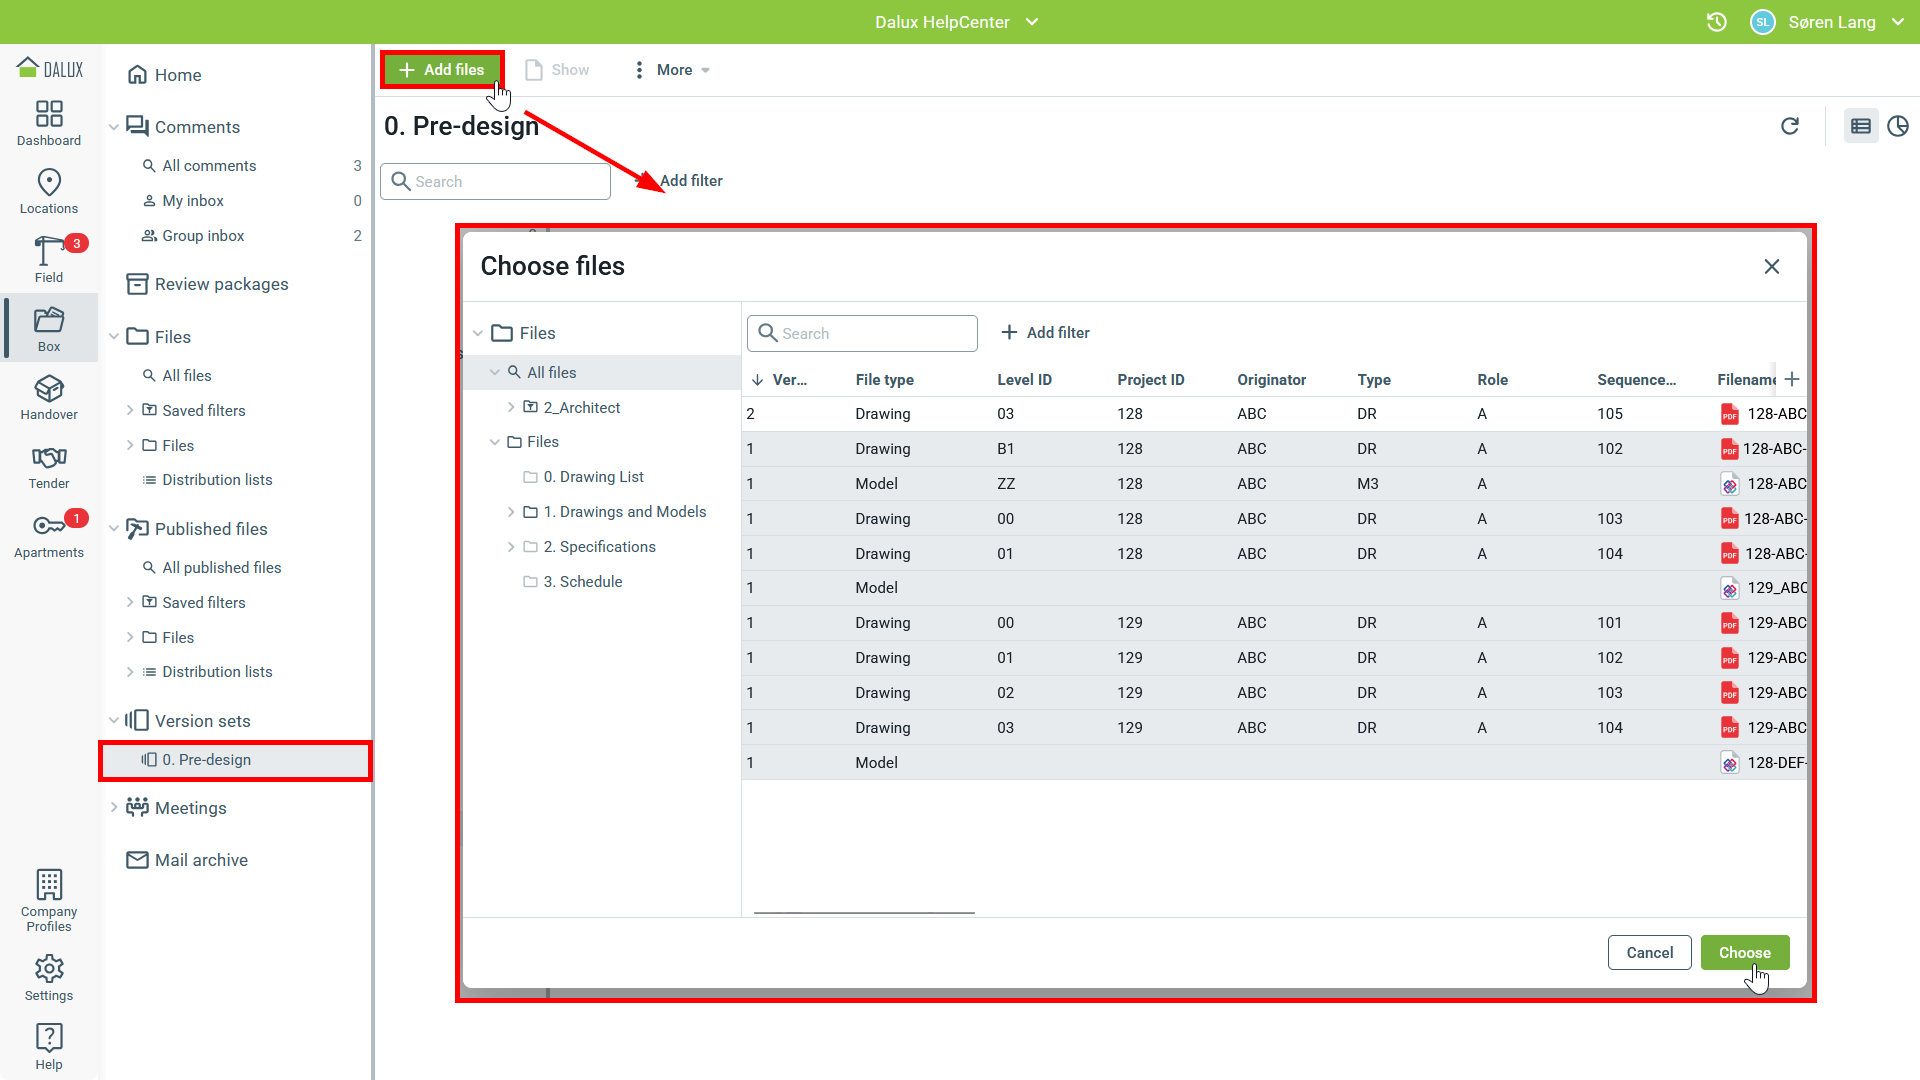Click the dialog horizontal scrollbar
The width and height of the screenshot is (1920, 1080).
(864, 912)
